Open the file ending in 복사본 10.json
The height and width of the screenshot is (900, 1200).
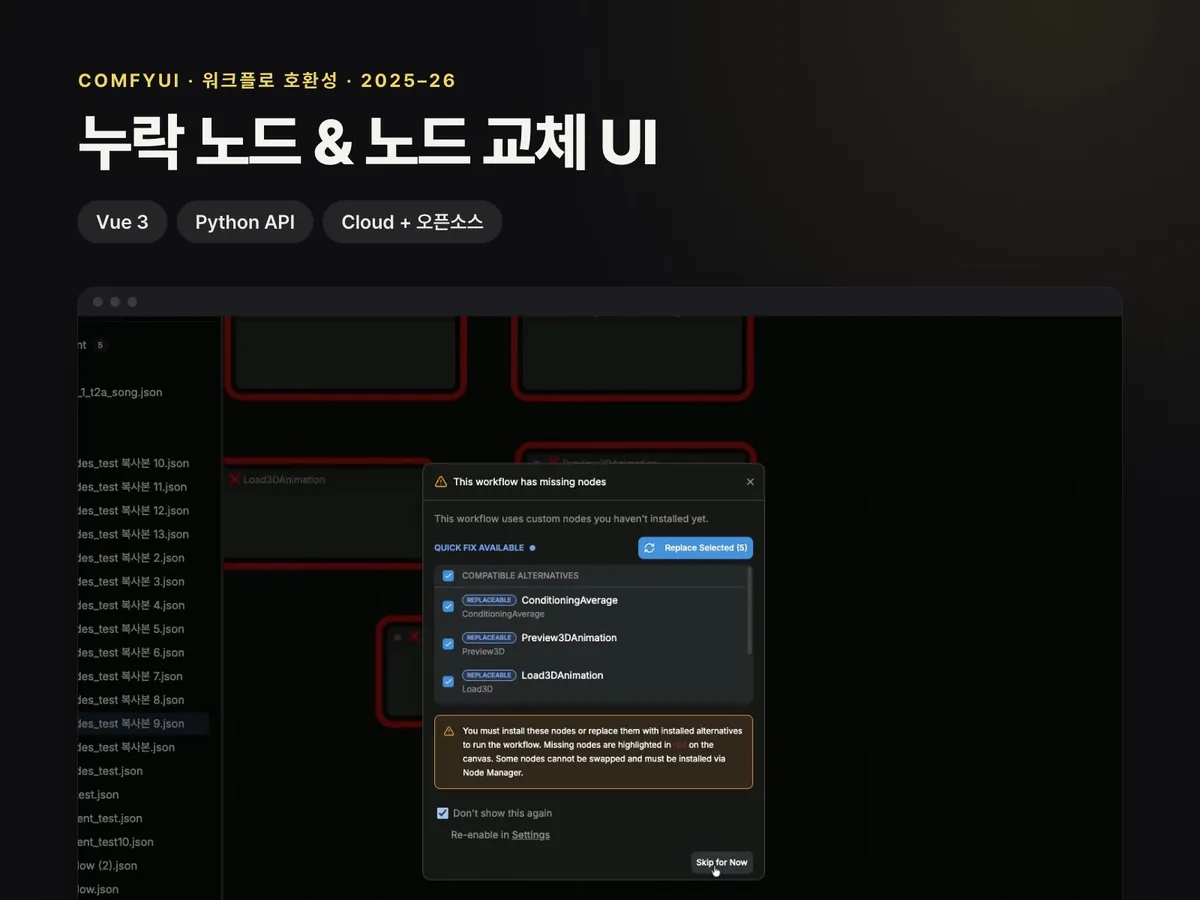(x=134, y=463)
